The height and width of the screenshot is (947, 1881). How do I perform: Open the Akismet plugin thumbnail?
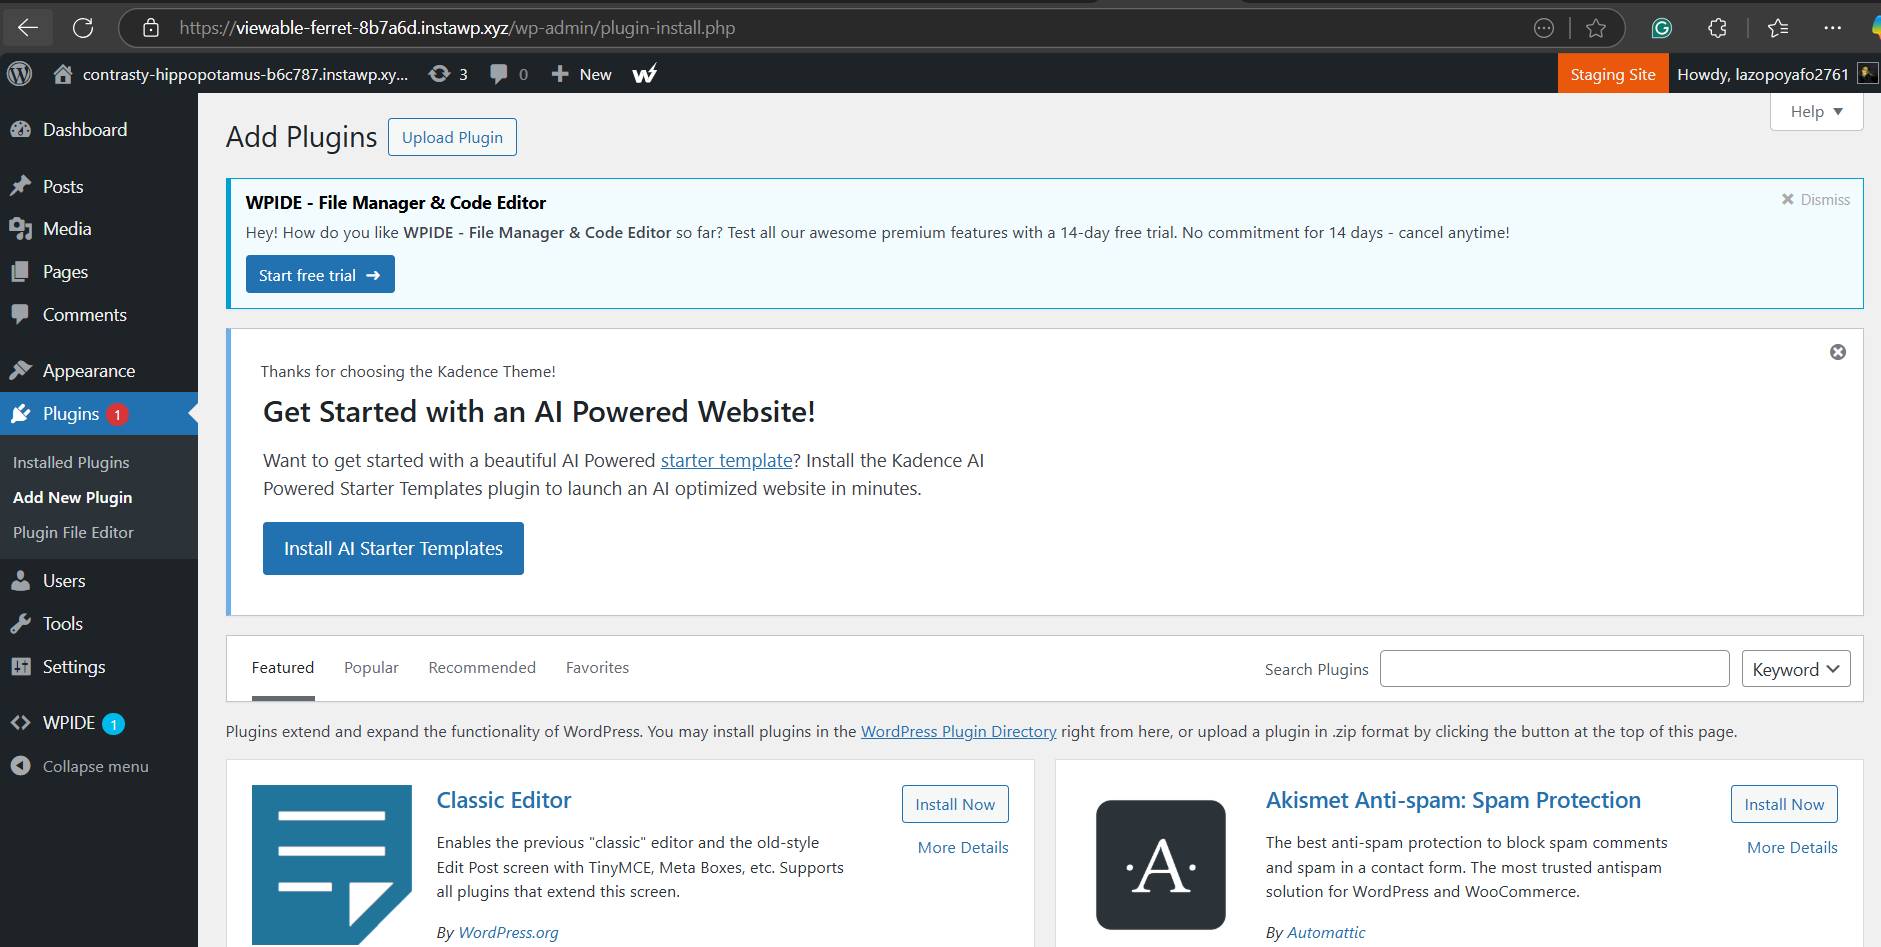tap(1161, 865)
